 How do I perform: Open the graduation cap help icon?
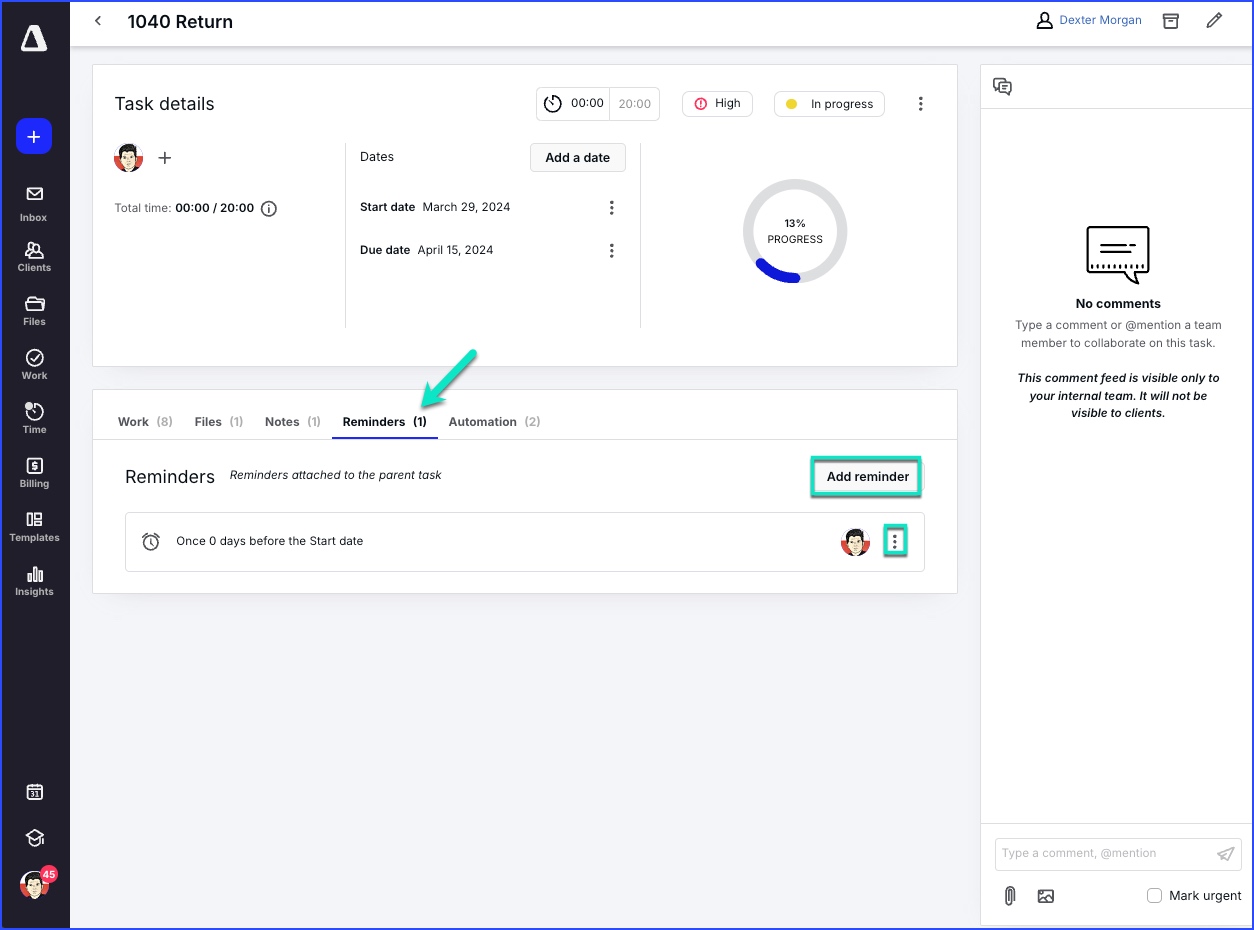[34, 838]
